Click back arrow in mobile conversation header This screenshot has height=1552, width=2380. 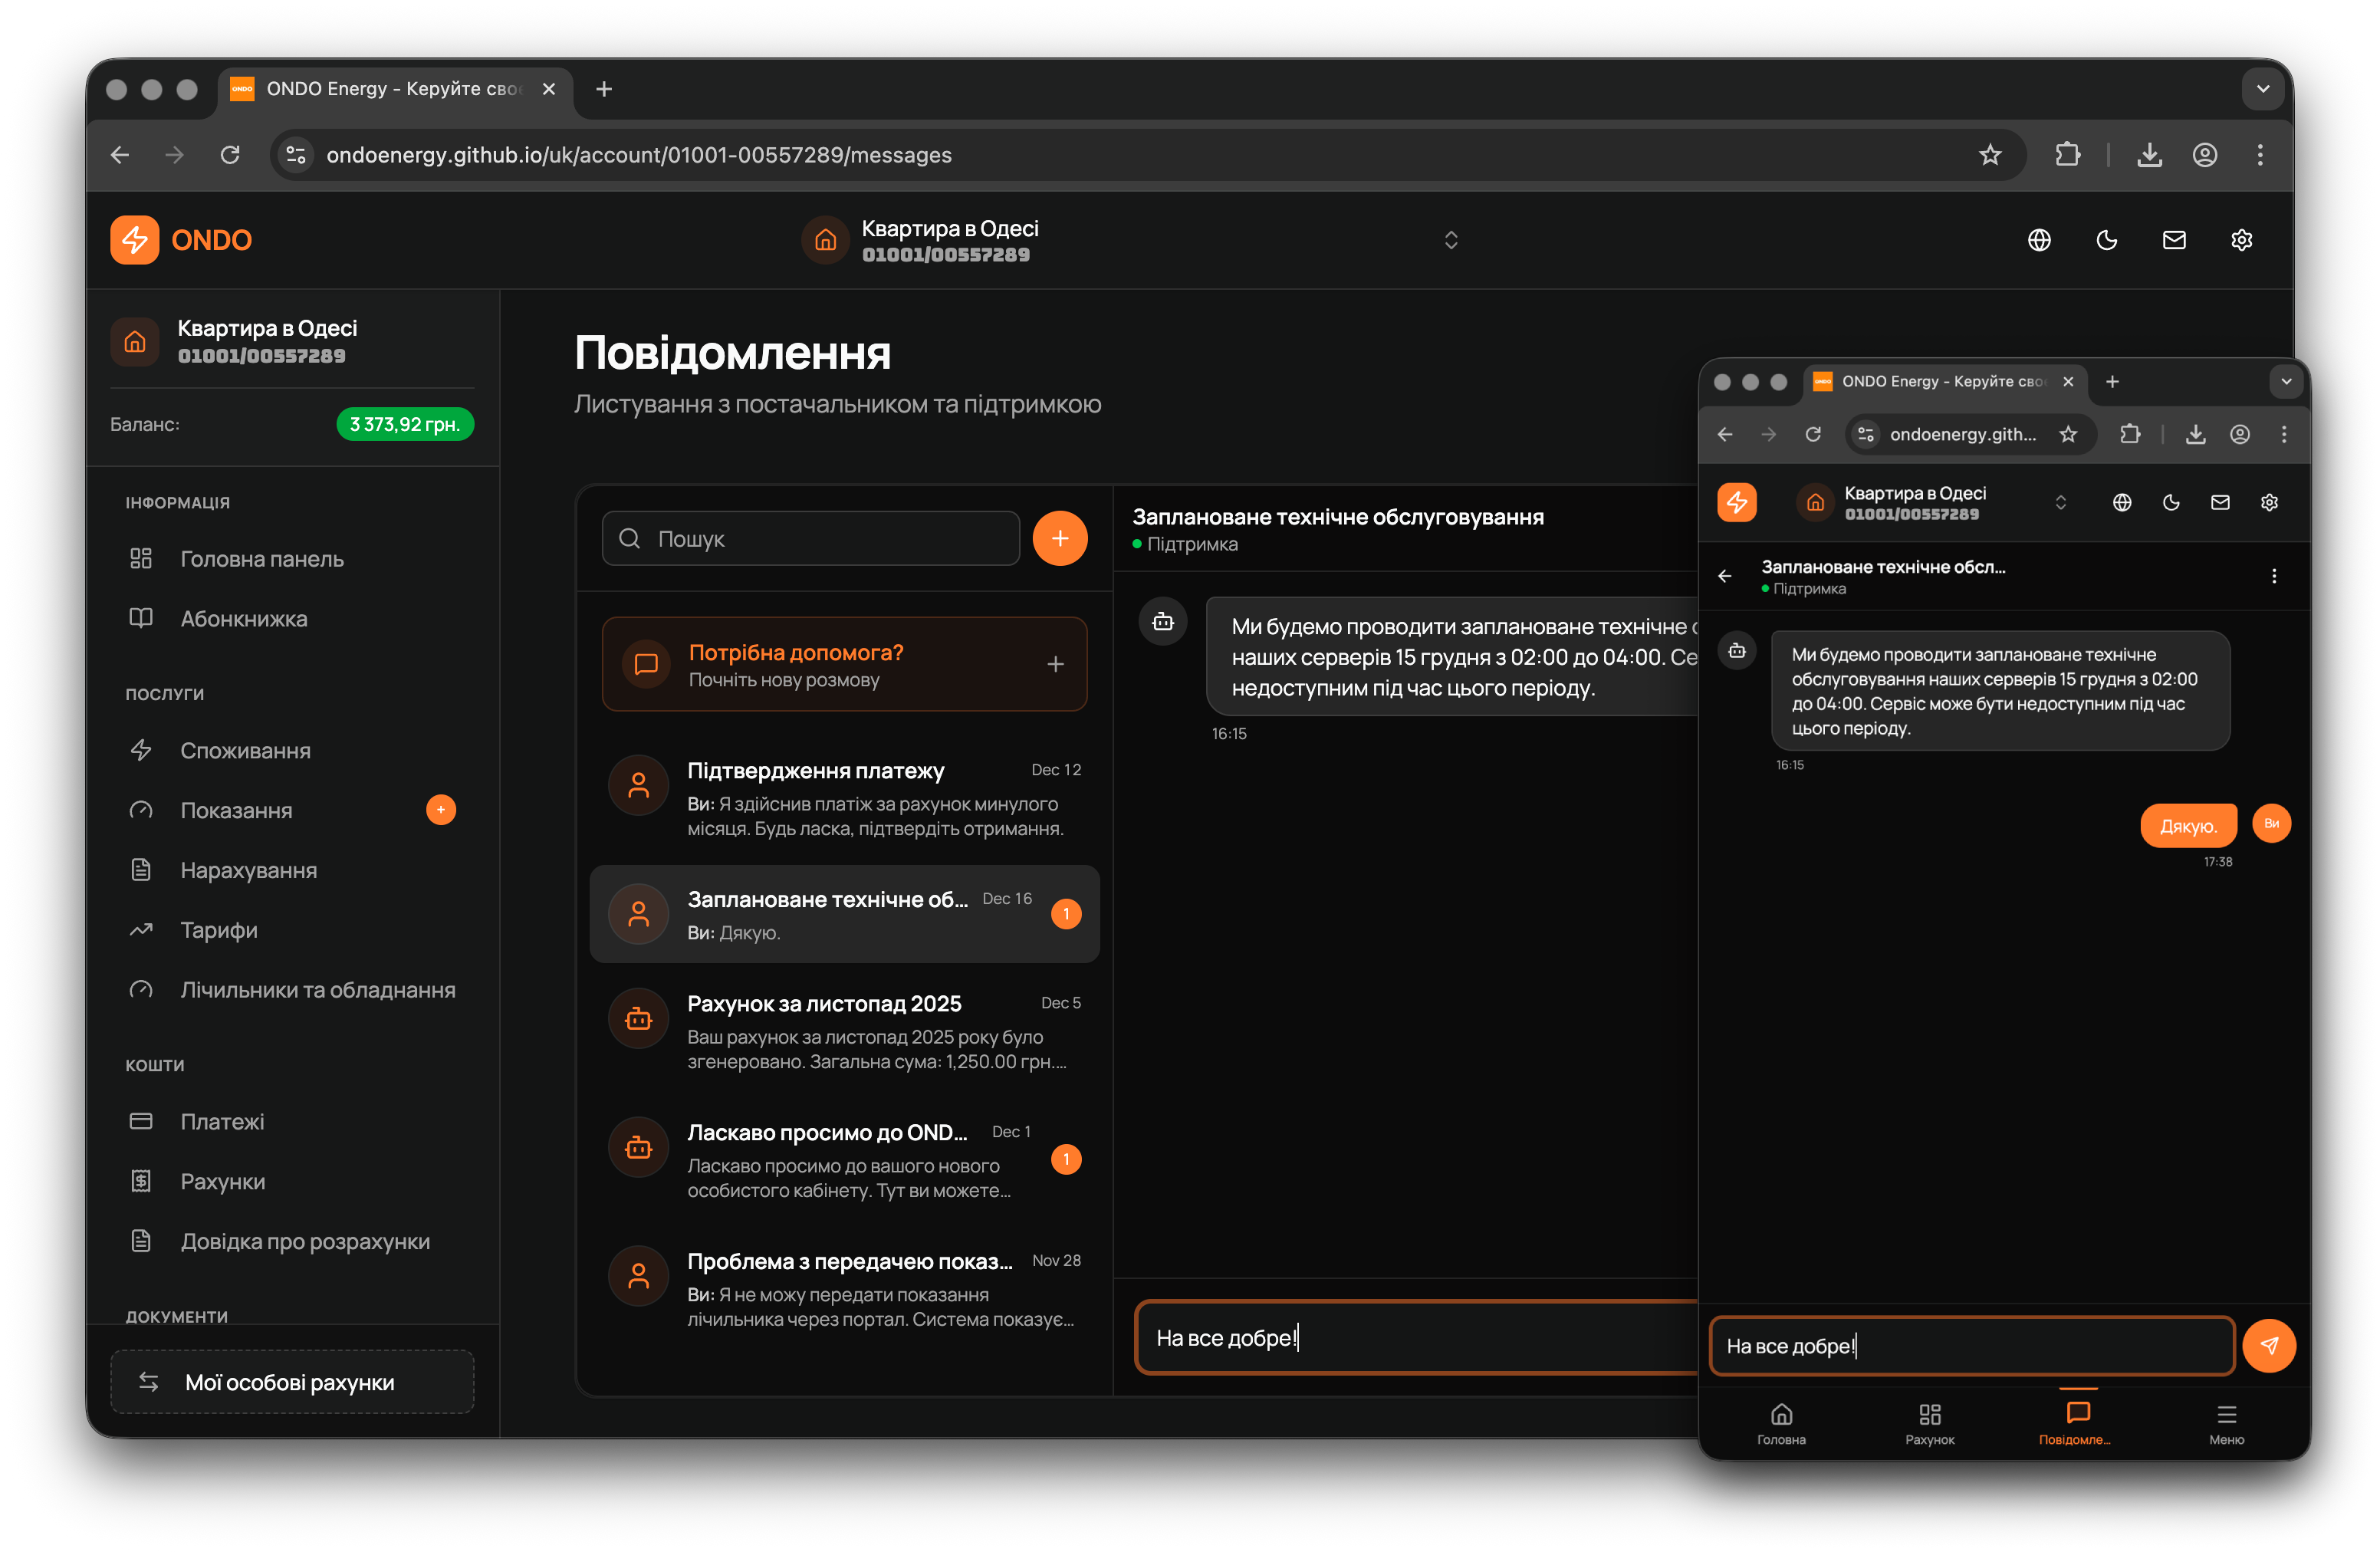click(1725, 576)
